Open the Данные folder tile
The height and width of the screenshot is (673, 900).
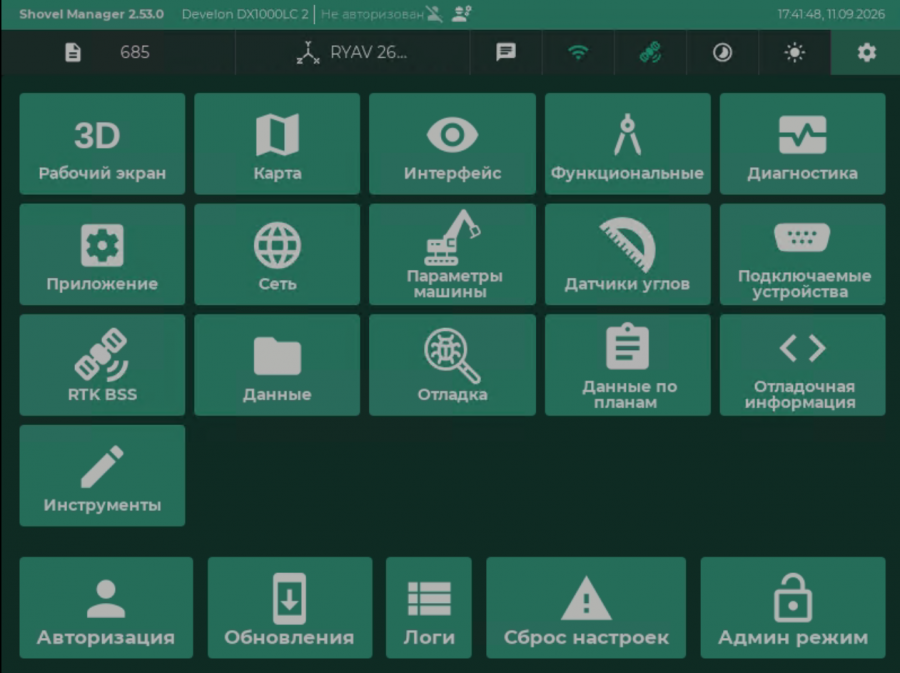click(277, 365)
